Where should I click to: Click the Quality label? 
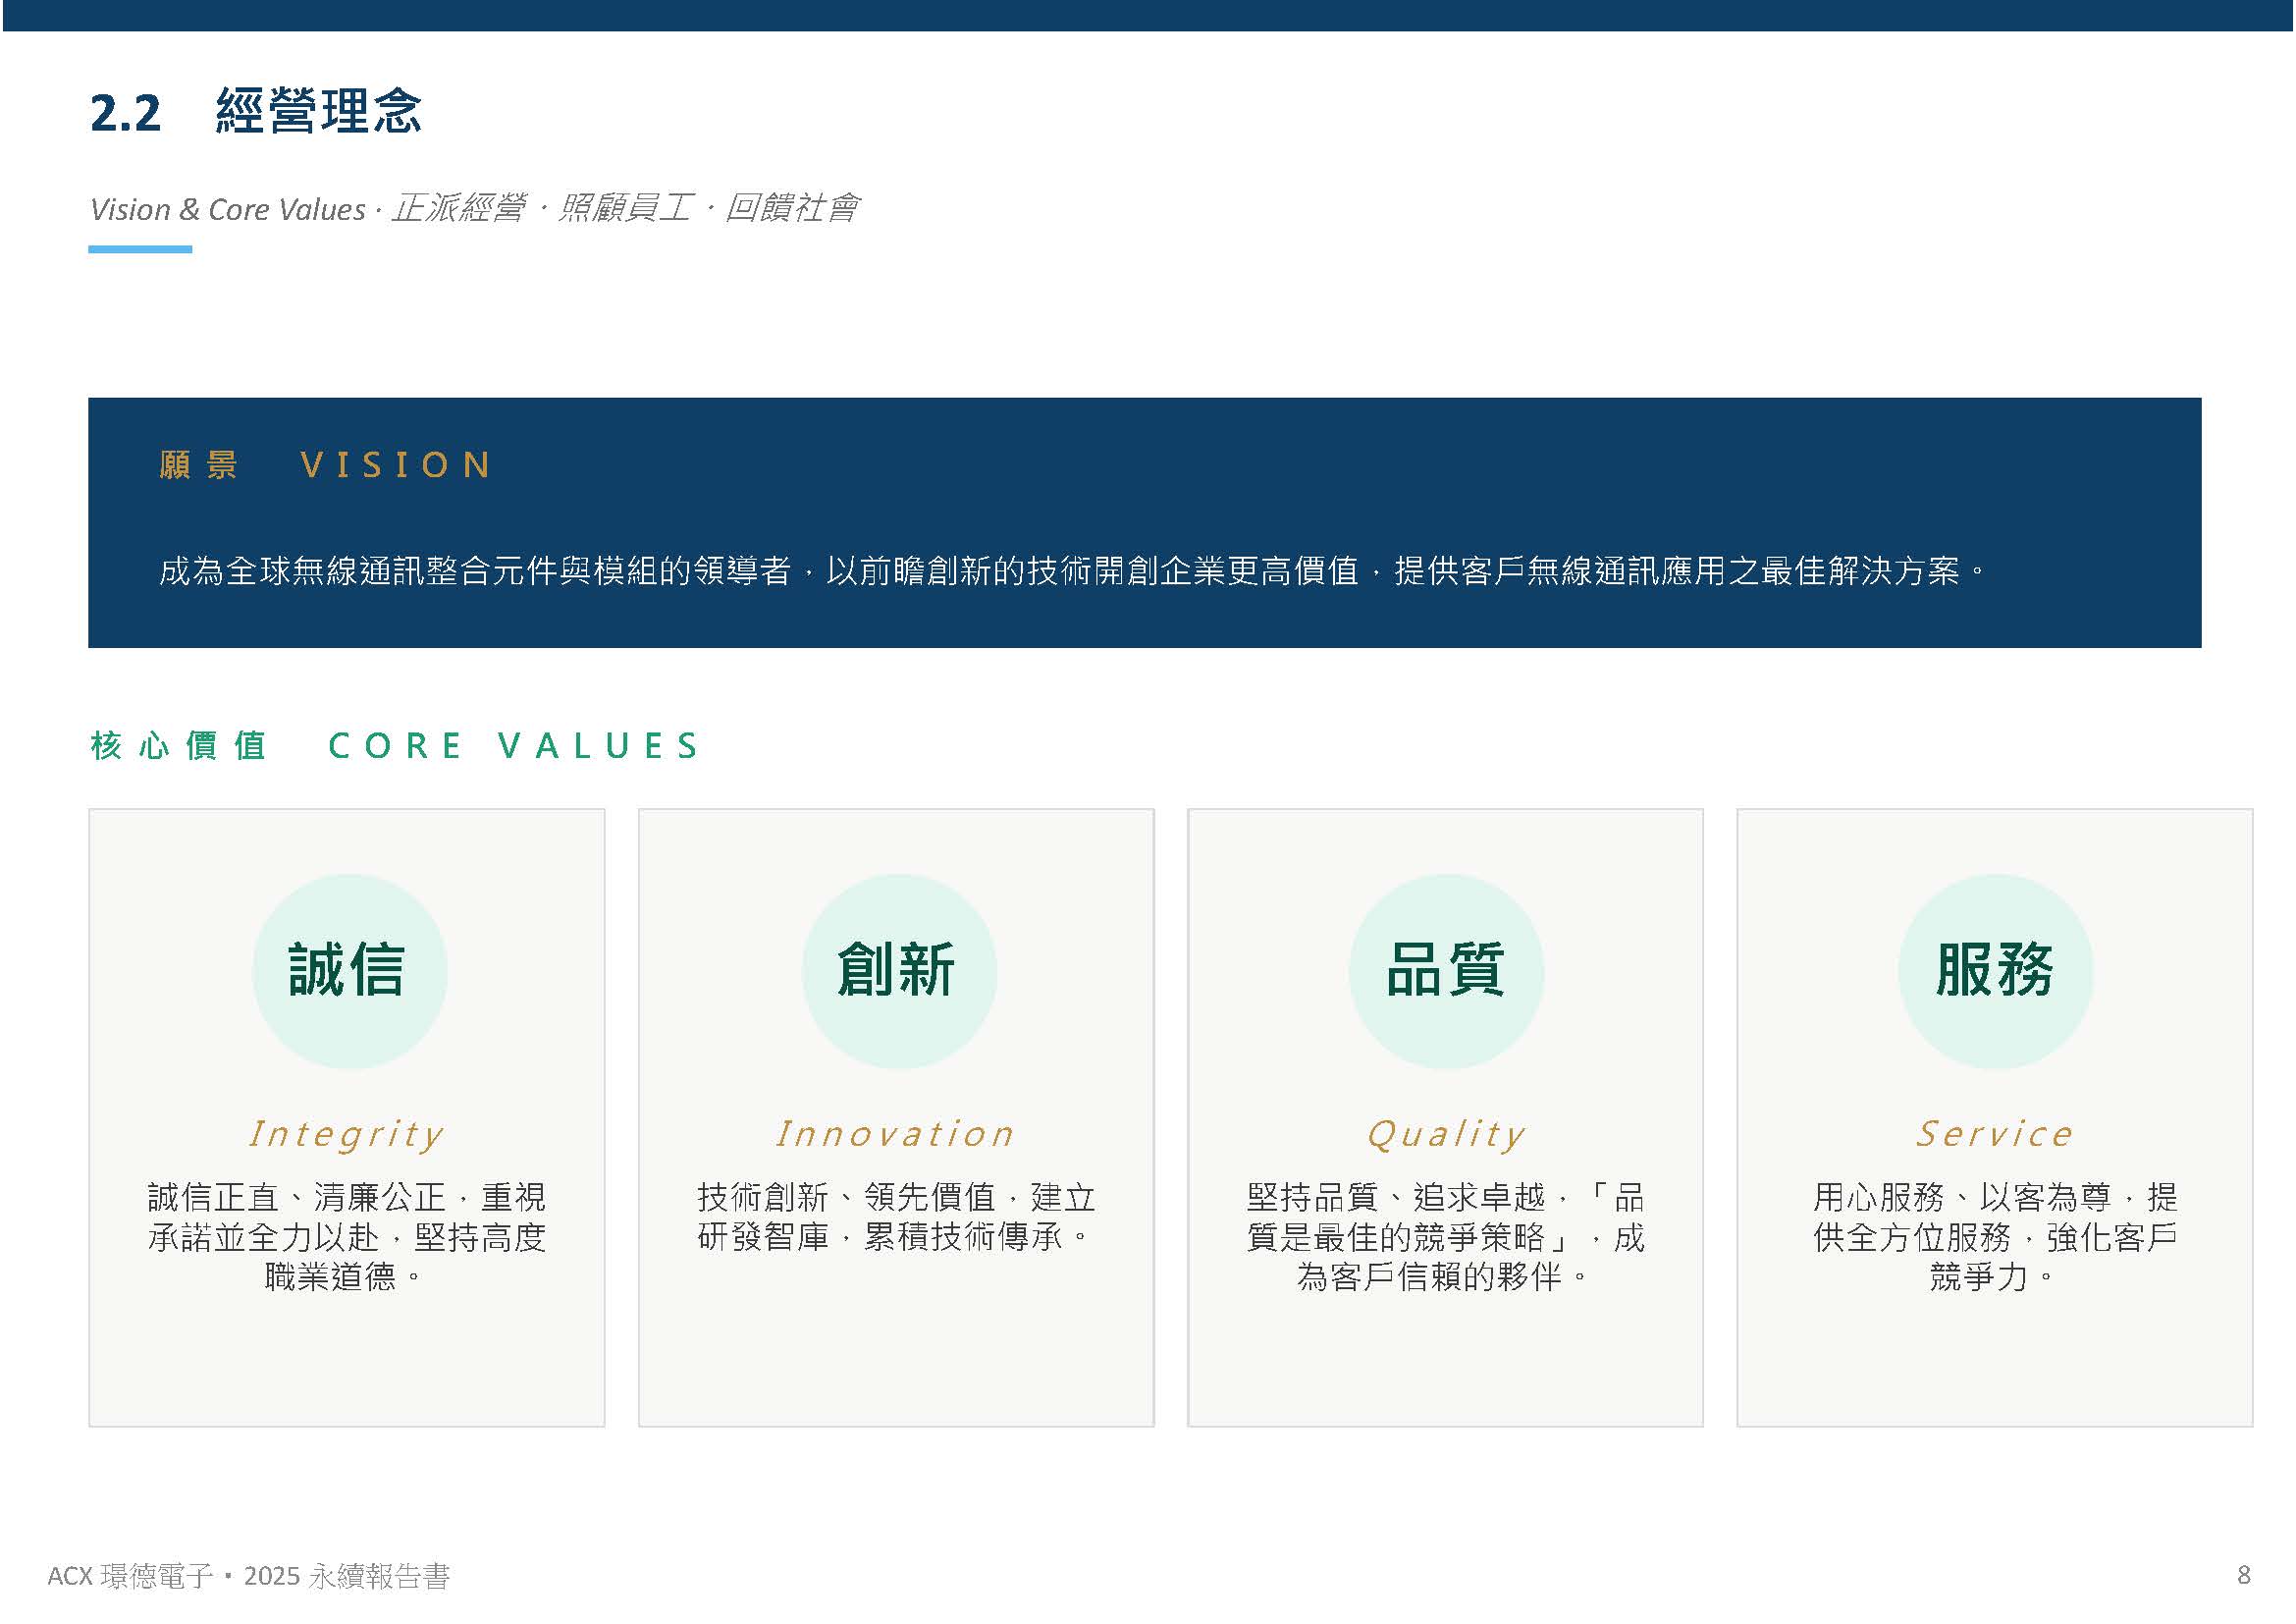1446,1134
